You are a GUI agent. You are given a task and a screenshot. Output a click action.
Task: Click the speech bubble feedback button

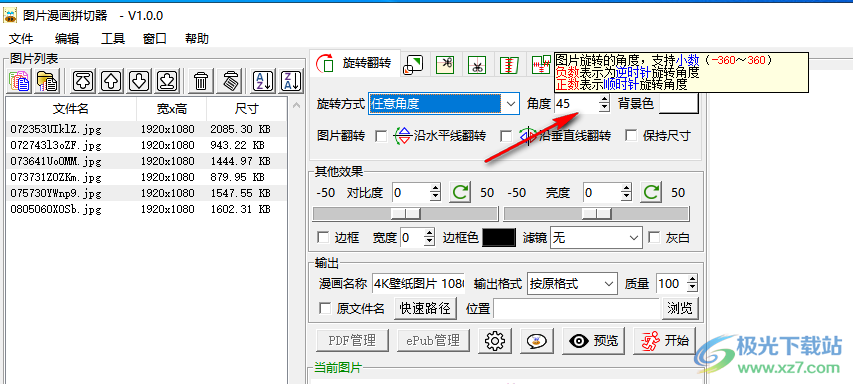pyautogui.click(x=537, y=340)
